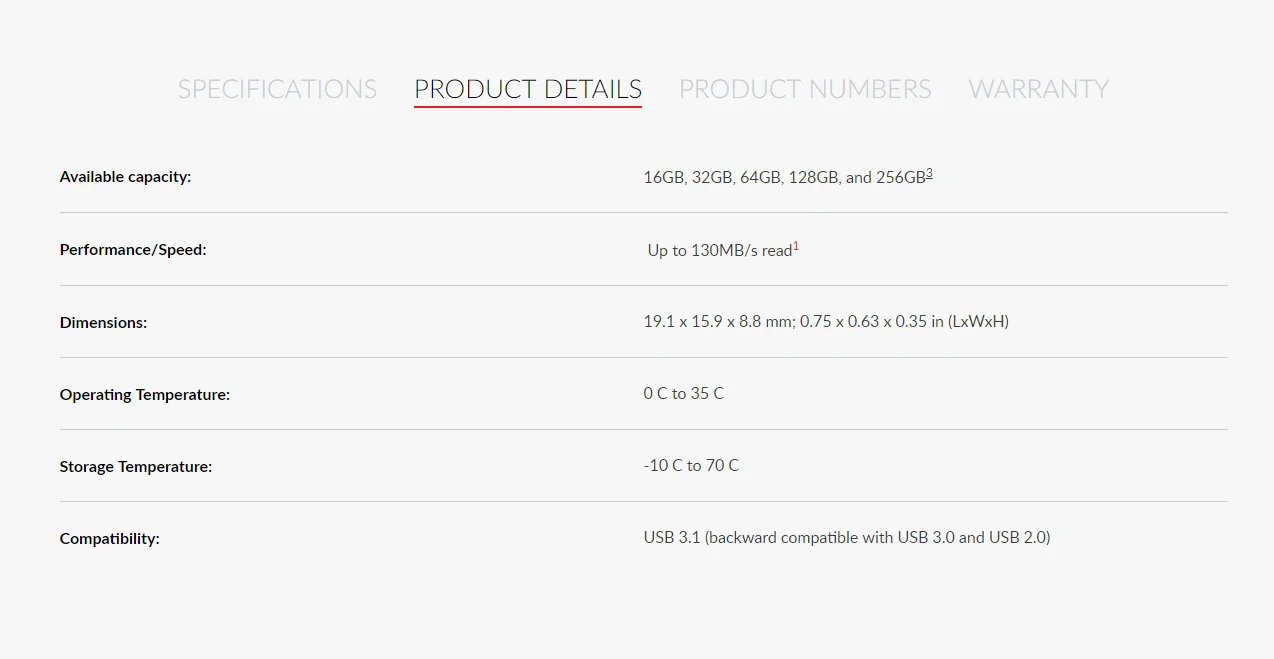Select the Compatibility row label
Screen dimensions: 1274x659
click(110, 539)
